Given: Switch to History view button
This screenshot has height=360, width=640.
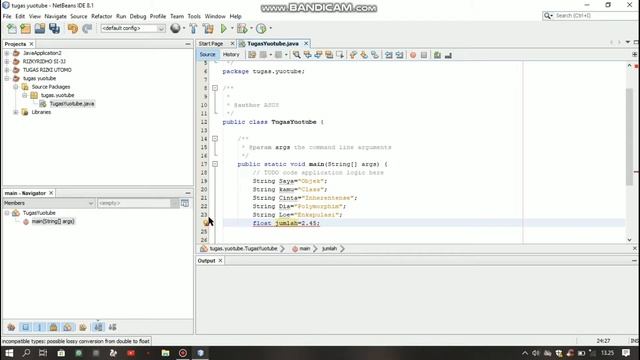Looking at the screenshot, I should click(231, 55).
